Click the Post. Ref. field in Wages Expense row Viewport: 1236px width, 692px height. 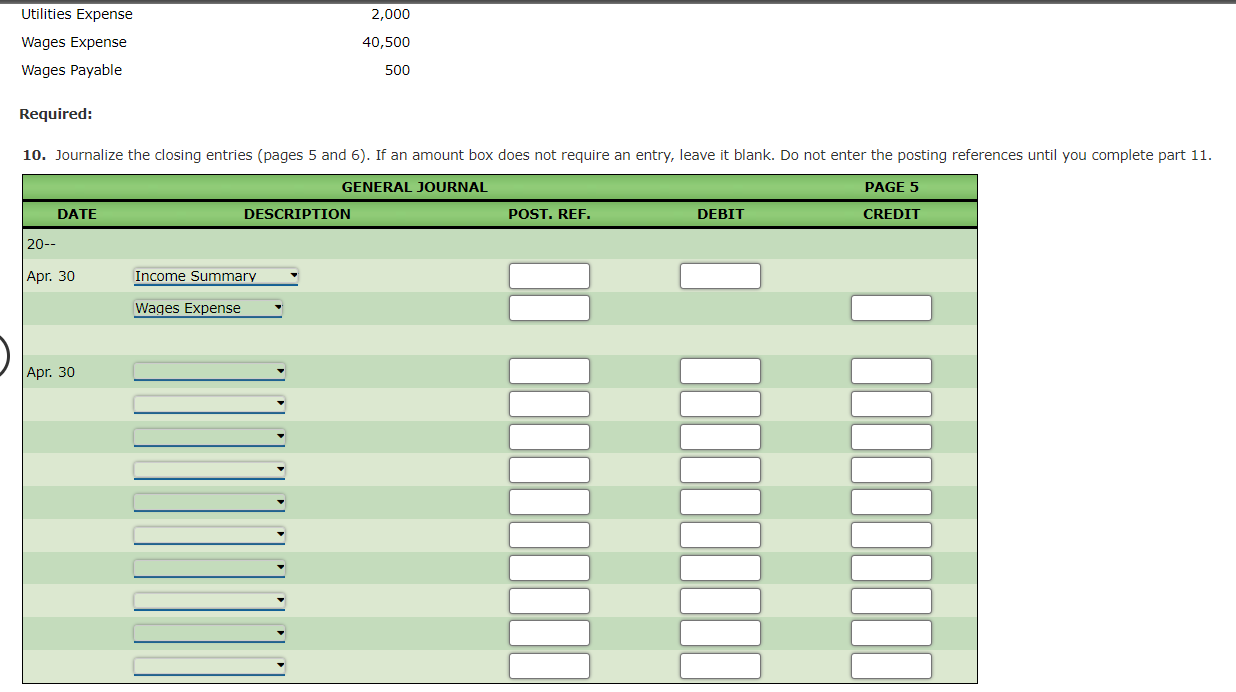549,308
